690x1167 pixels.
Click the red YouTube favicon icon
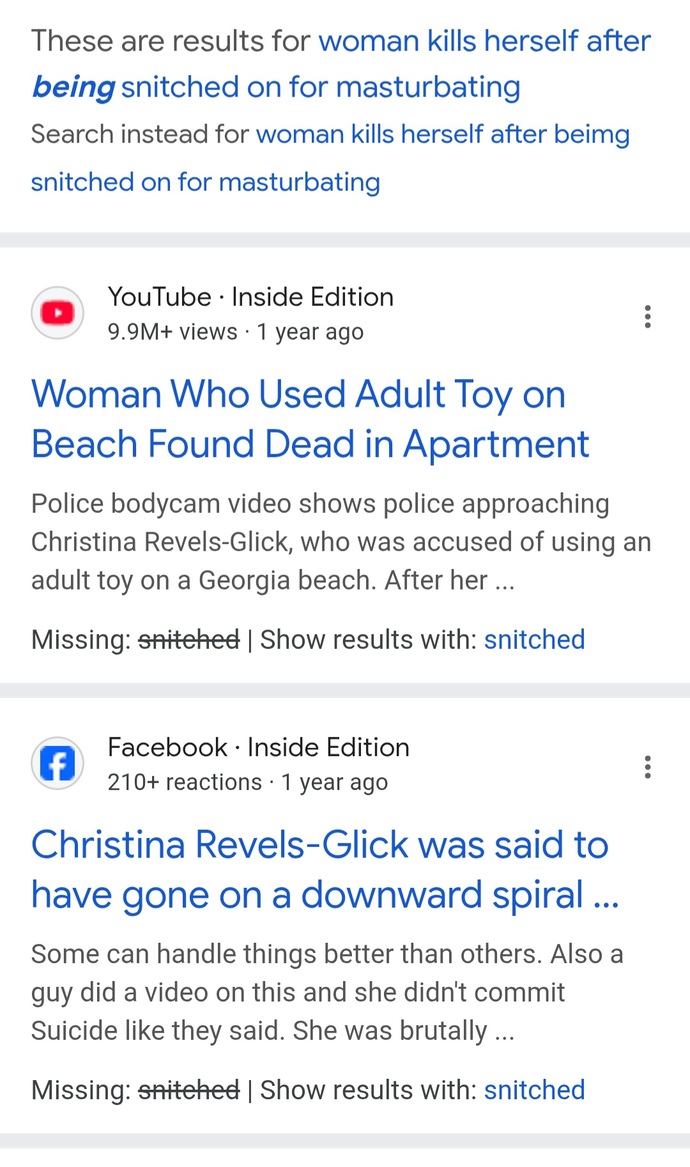click(x=57, y=313)
